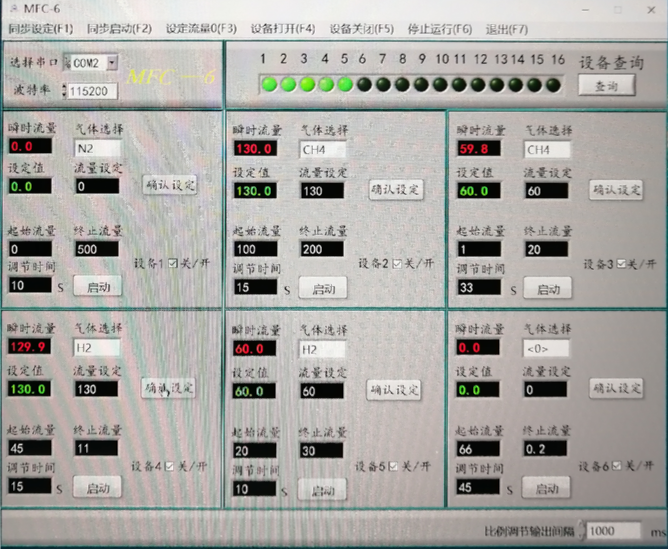Open the COM2 serial port dropdown
The width and height of the screenshot is (668, 549).
click(x=111, y=63)
